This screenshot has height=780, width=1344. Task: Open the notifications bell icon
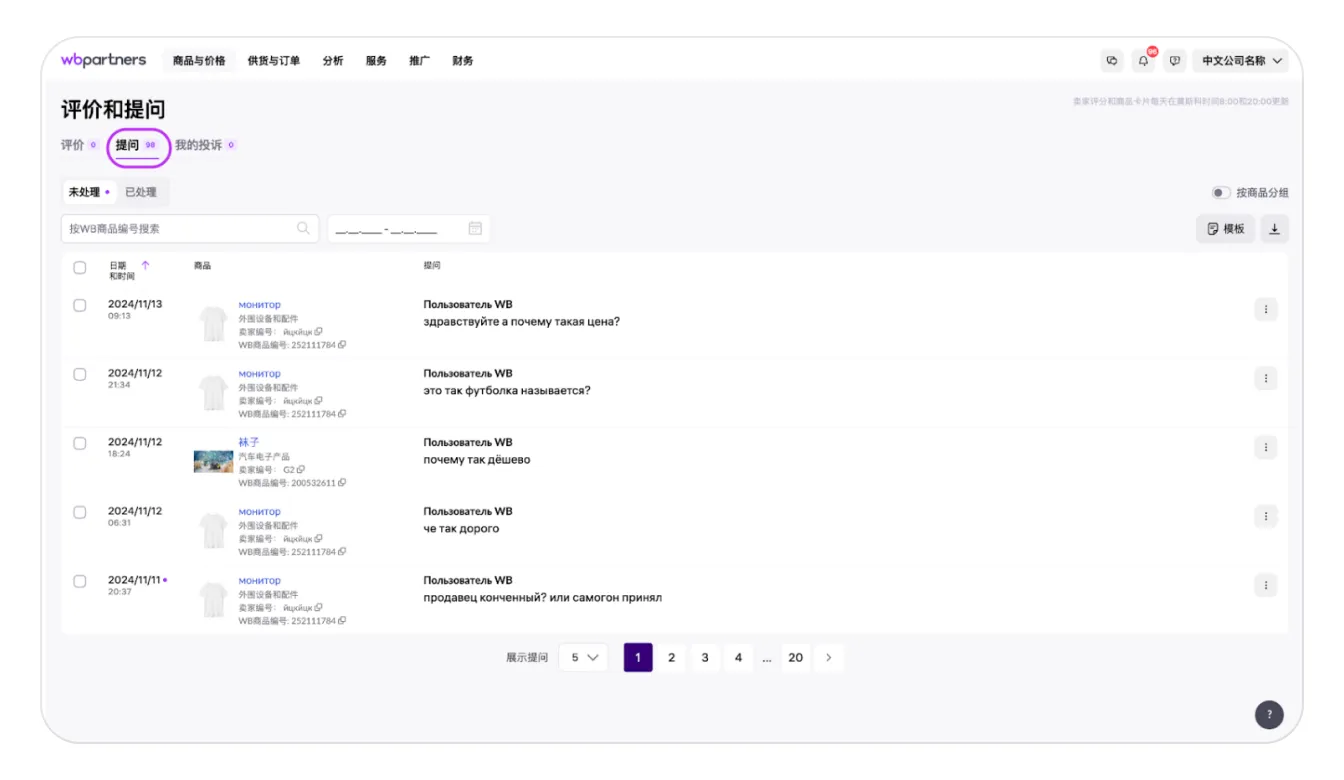[x=1143, y=61]
